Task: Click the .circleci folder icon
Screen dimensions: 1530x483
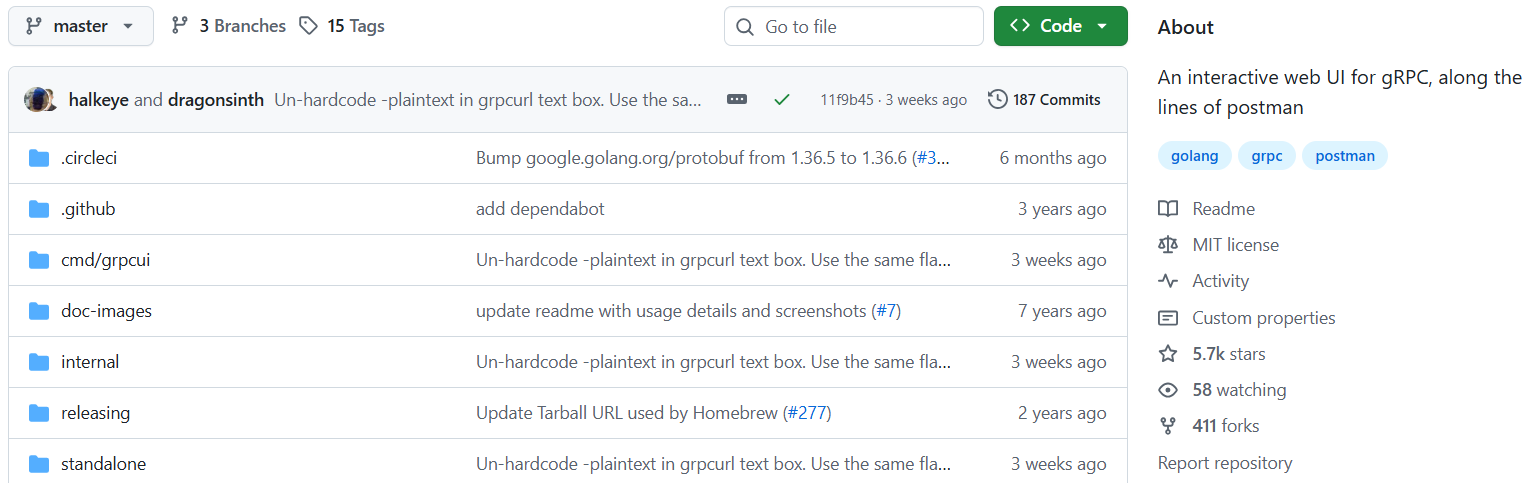Action: pos(39,158)
